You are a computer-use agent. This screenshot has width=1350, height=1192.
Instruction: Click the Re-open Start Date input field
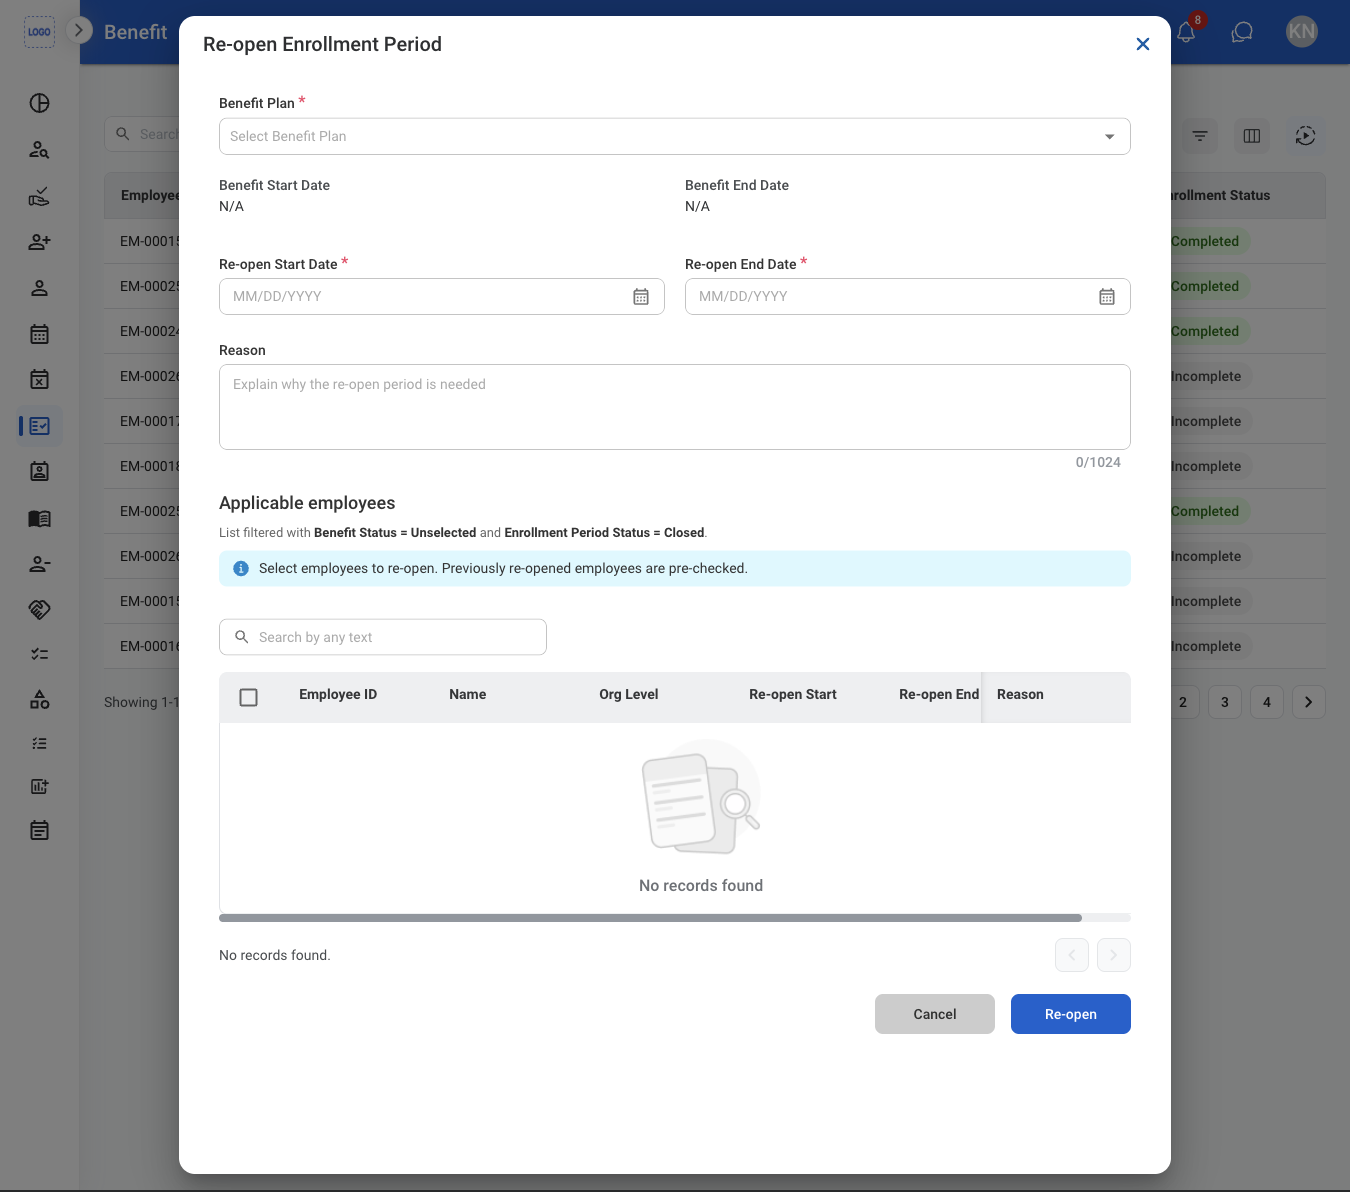pyautogui.click(x=442, y=296)
